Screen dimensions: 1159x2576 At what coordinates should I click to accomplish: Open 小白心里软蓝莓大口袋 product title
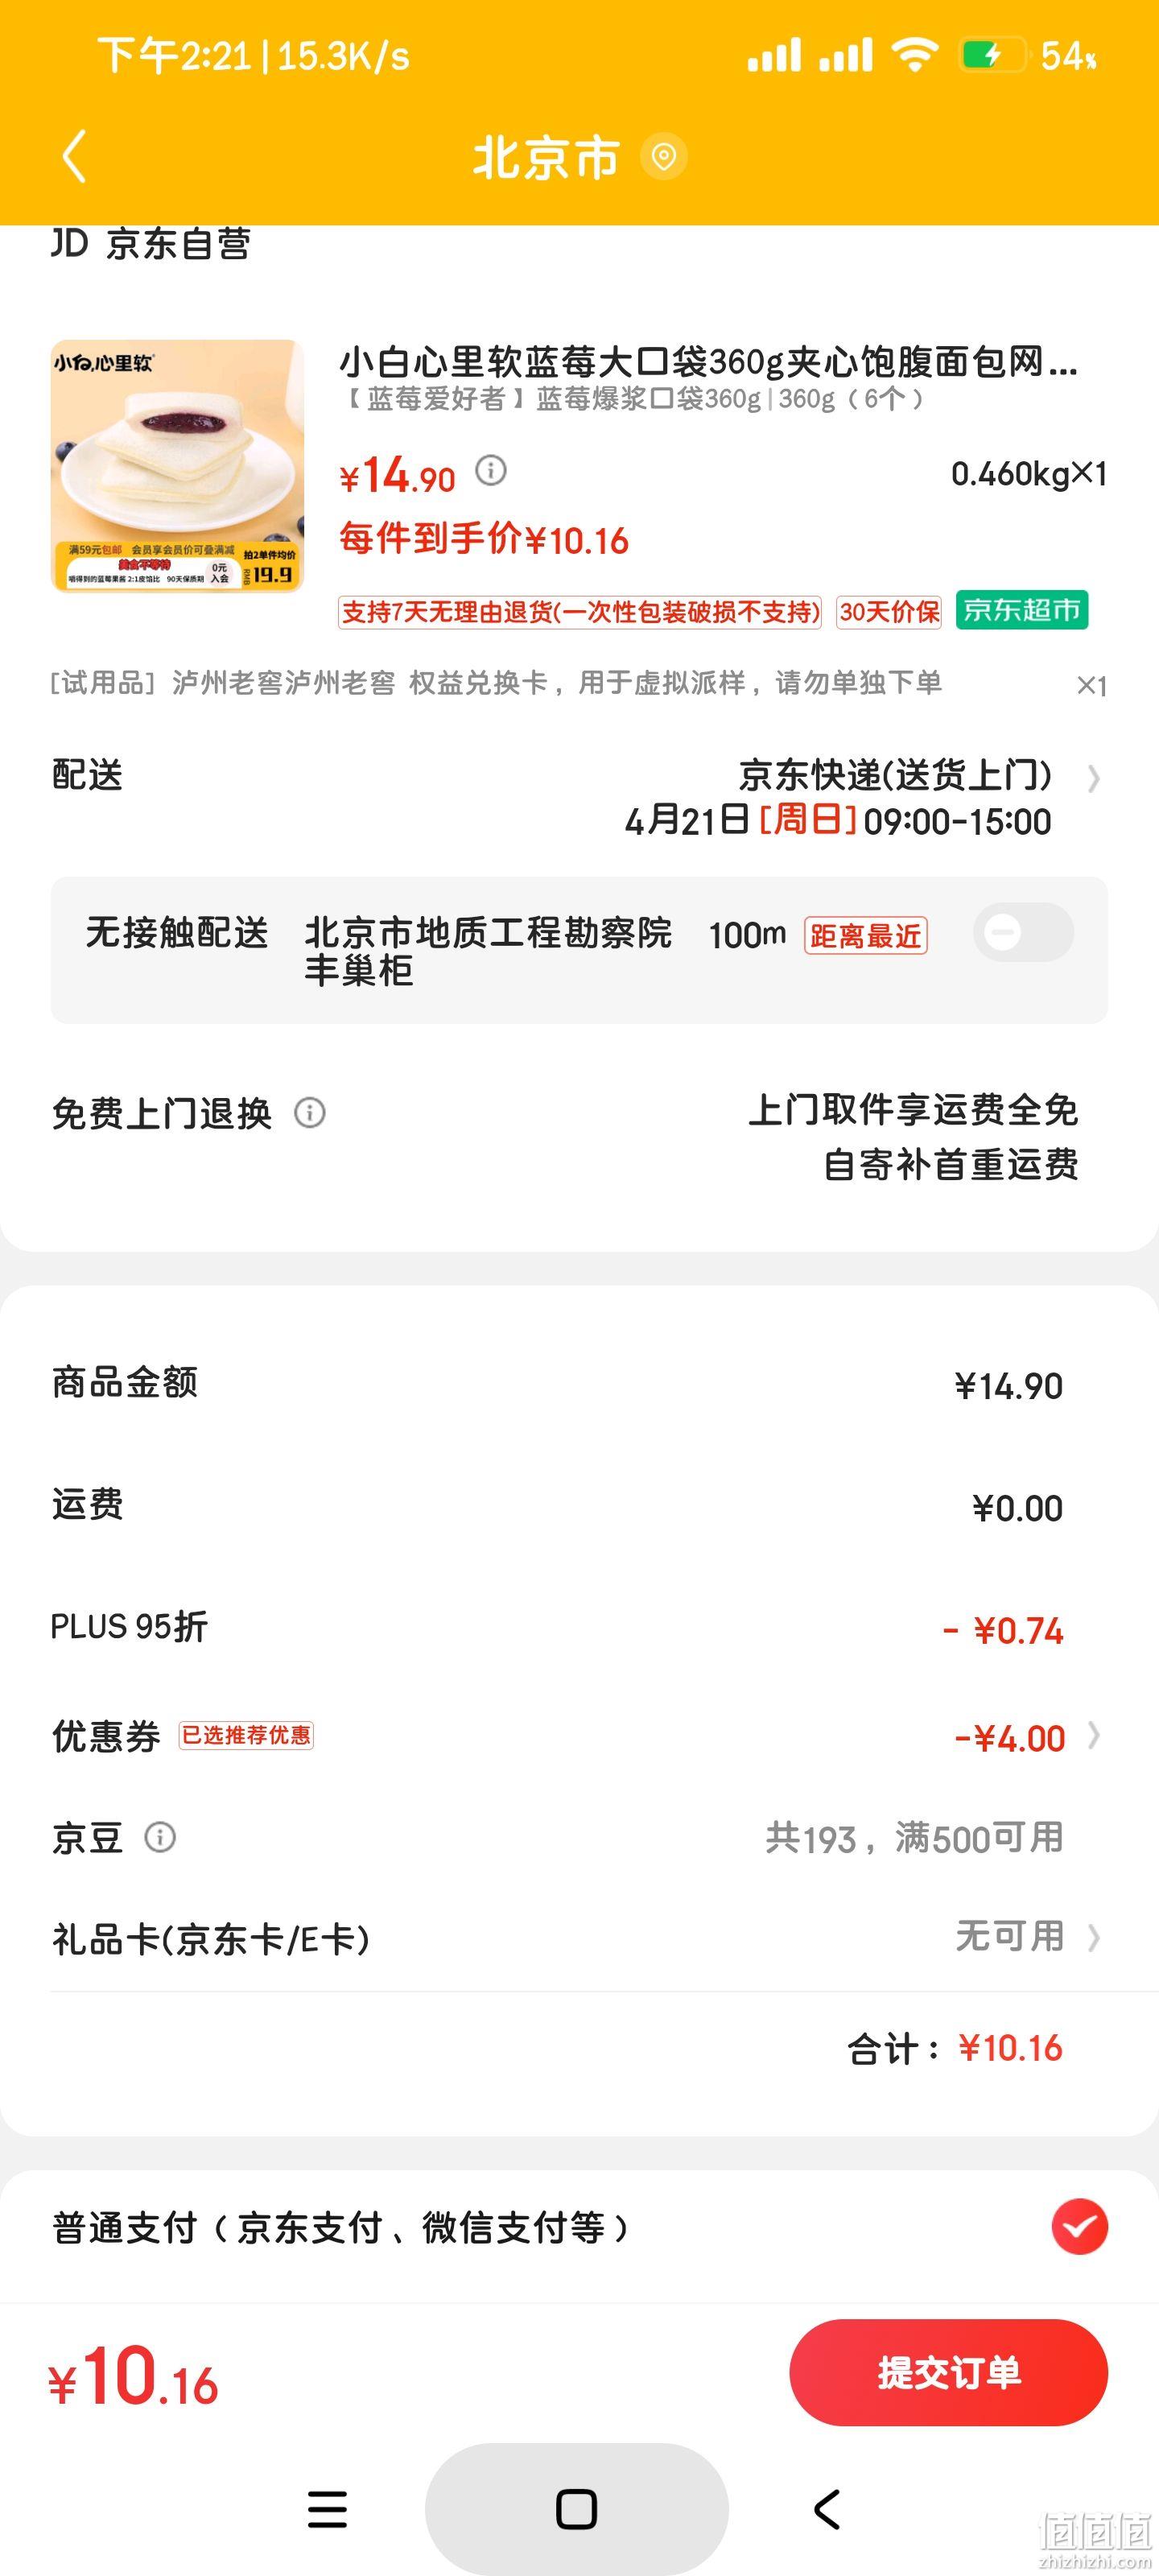point(708,361)
